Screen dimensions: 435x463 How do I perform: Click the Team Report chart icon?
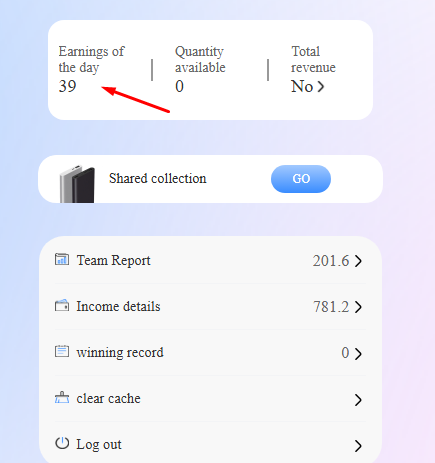click(x=62, y=259)
